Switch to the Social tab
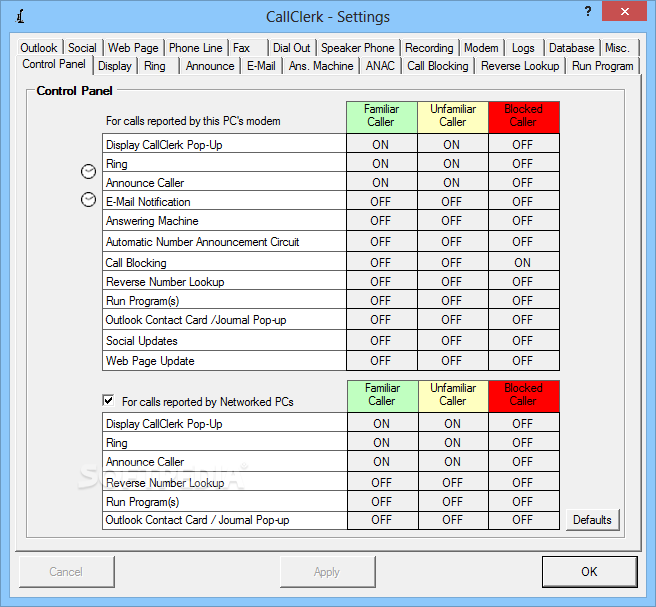 point(82,48)
